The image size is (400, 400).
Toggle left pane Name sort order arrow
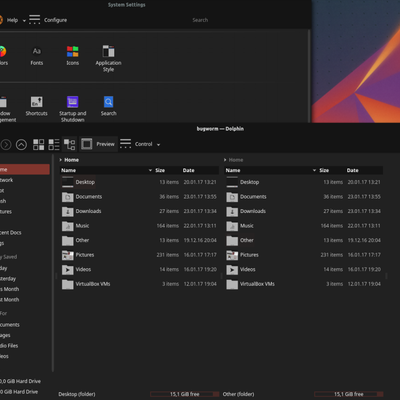[x=150, y=170]
